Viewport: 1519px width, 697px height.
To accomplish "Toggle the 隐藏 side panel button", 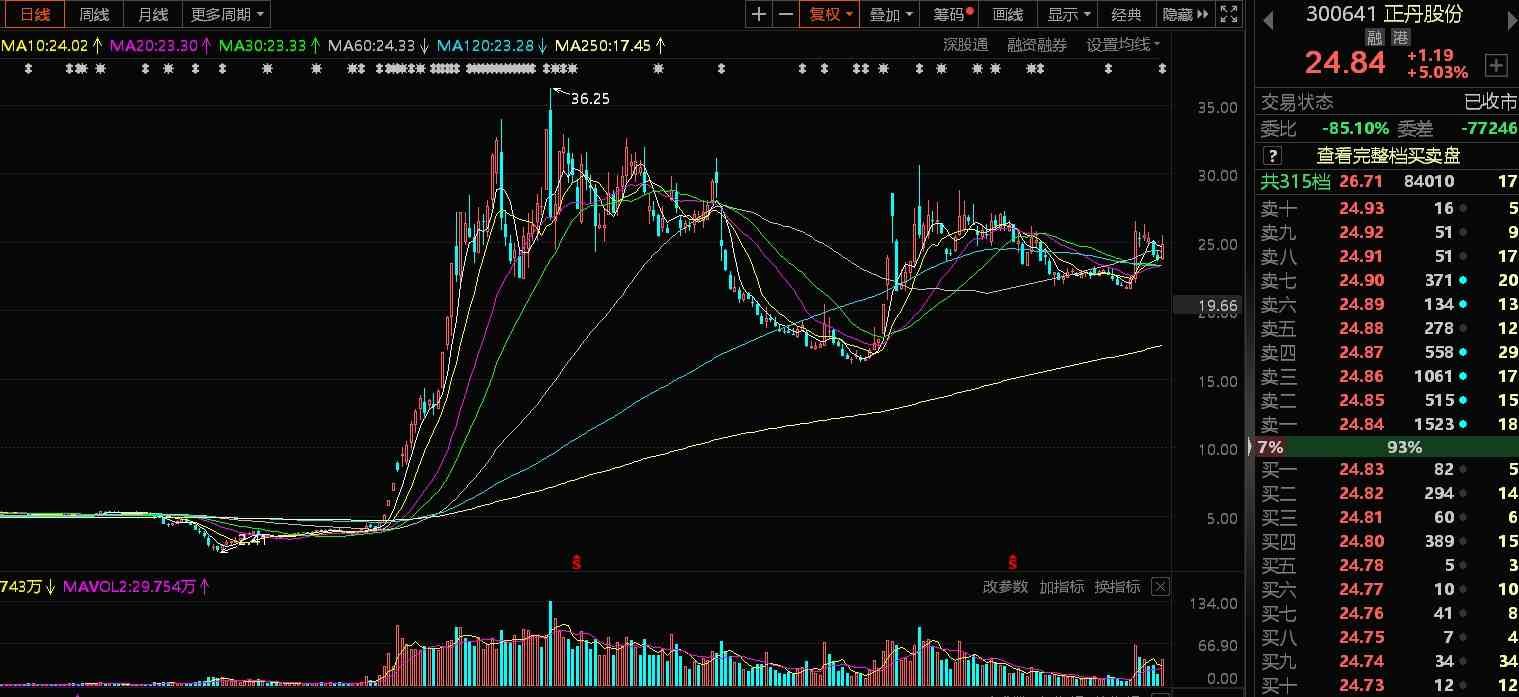I will click(1185, 14).
